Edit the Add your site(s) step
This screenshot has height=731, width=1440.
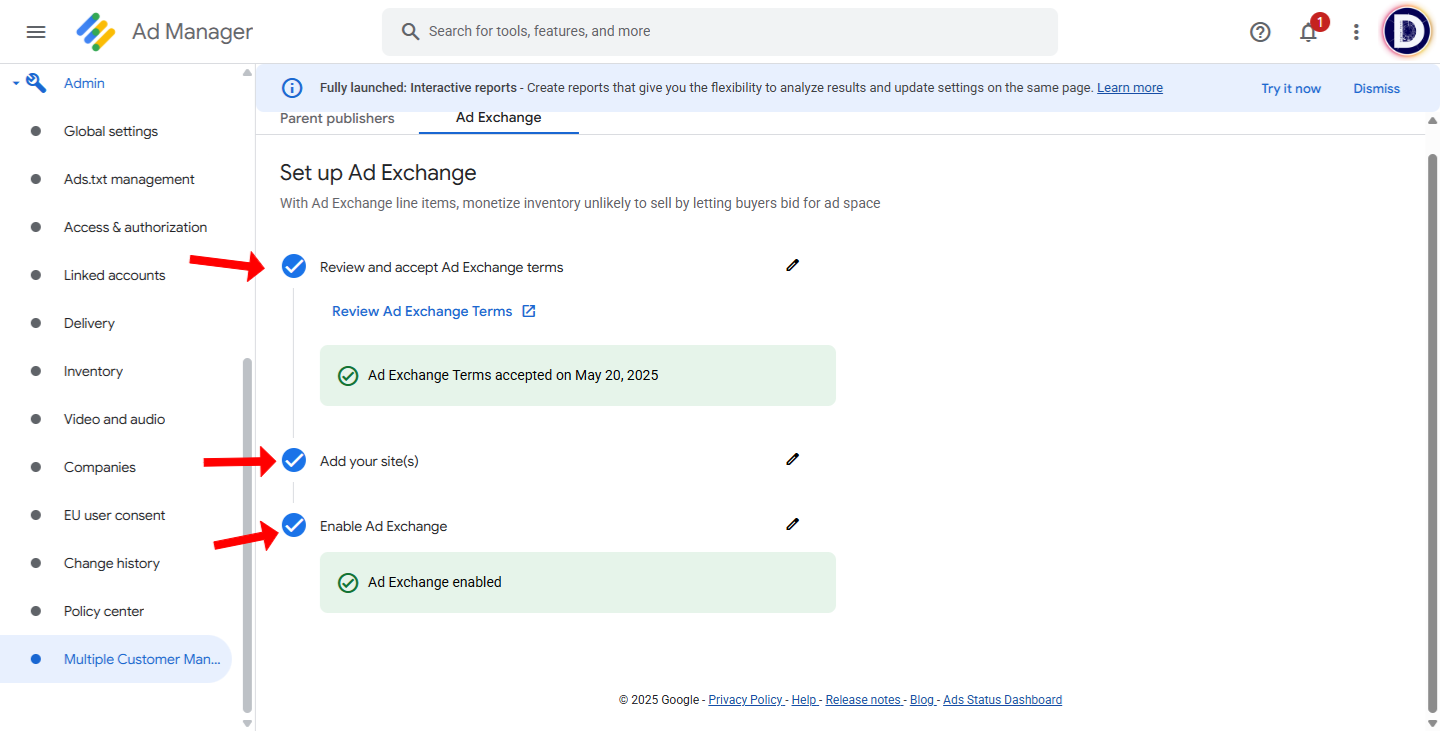click(x=793, y=459)
